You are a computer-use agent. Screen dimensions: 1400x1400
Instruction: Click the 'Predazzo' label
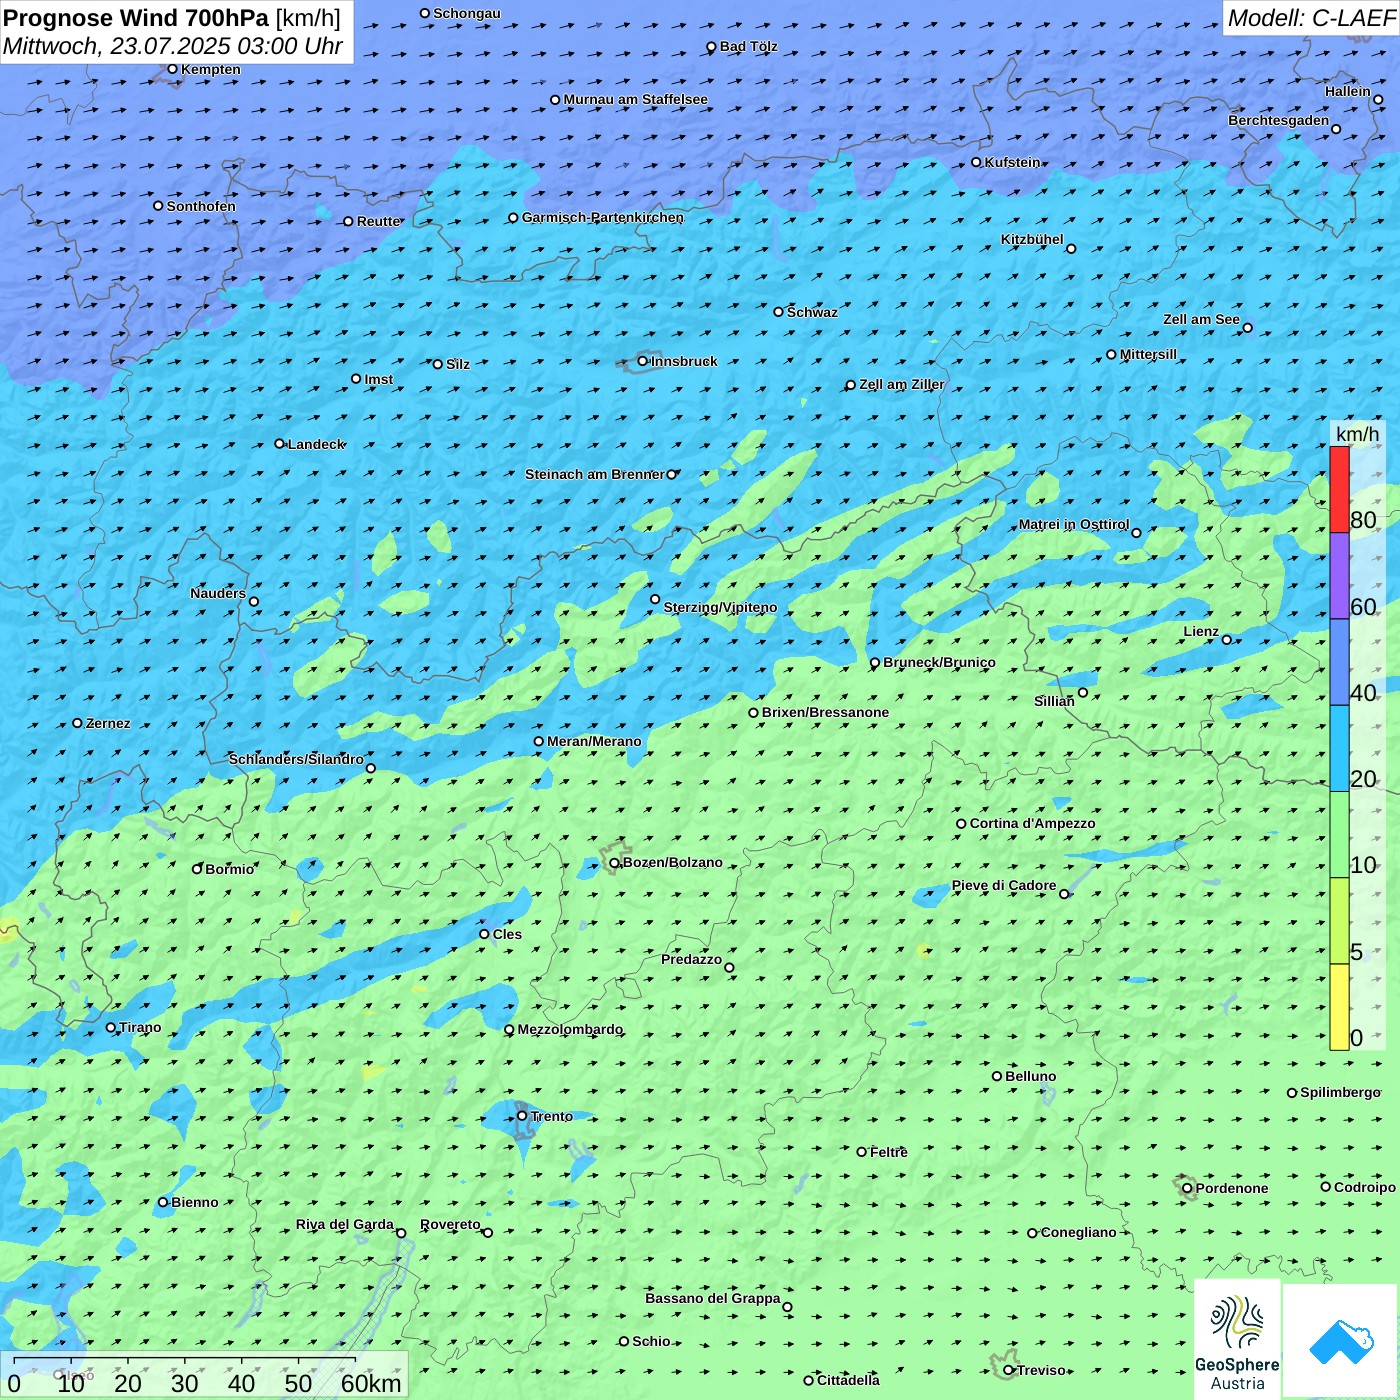692,959
